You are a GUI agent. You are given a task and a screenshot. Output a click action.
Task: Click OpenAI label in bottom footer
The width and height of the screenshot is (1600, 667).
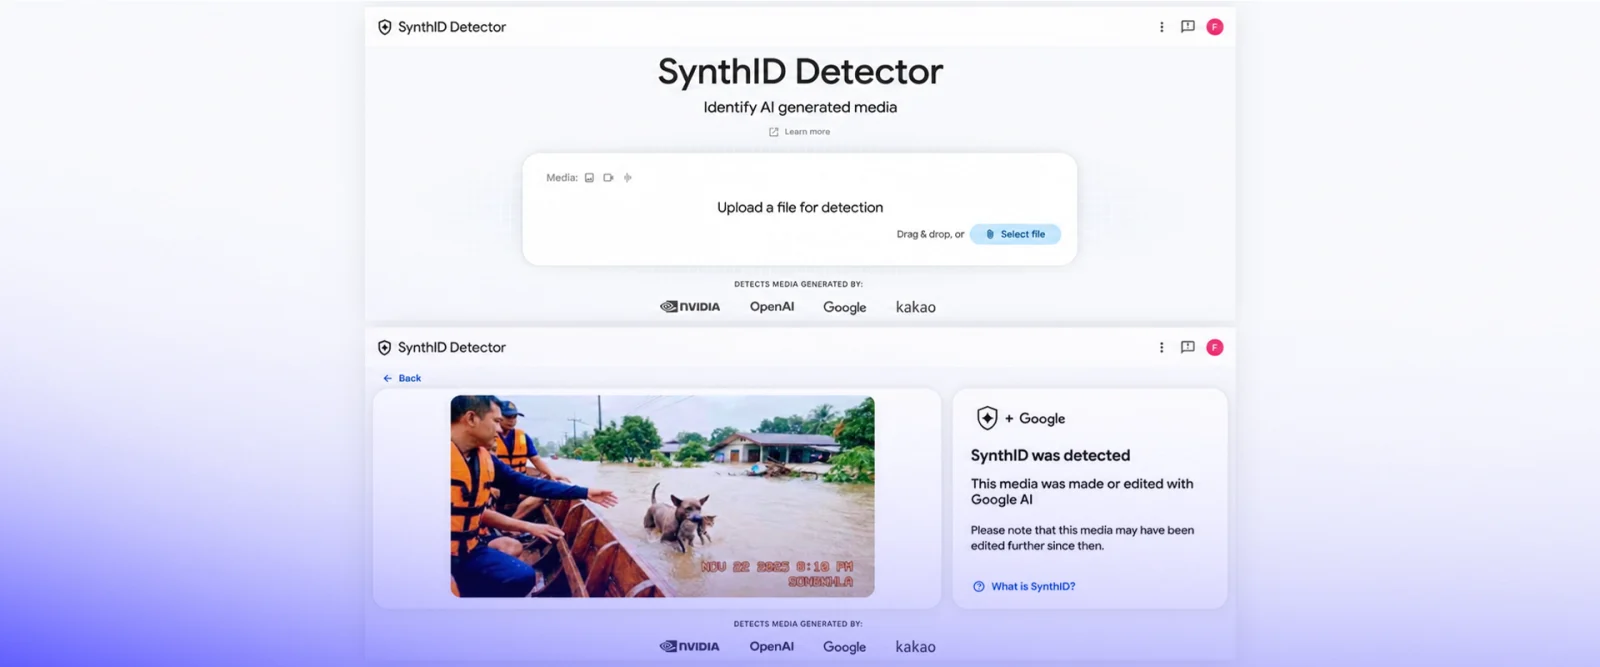[772, 647]
